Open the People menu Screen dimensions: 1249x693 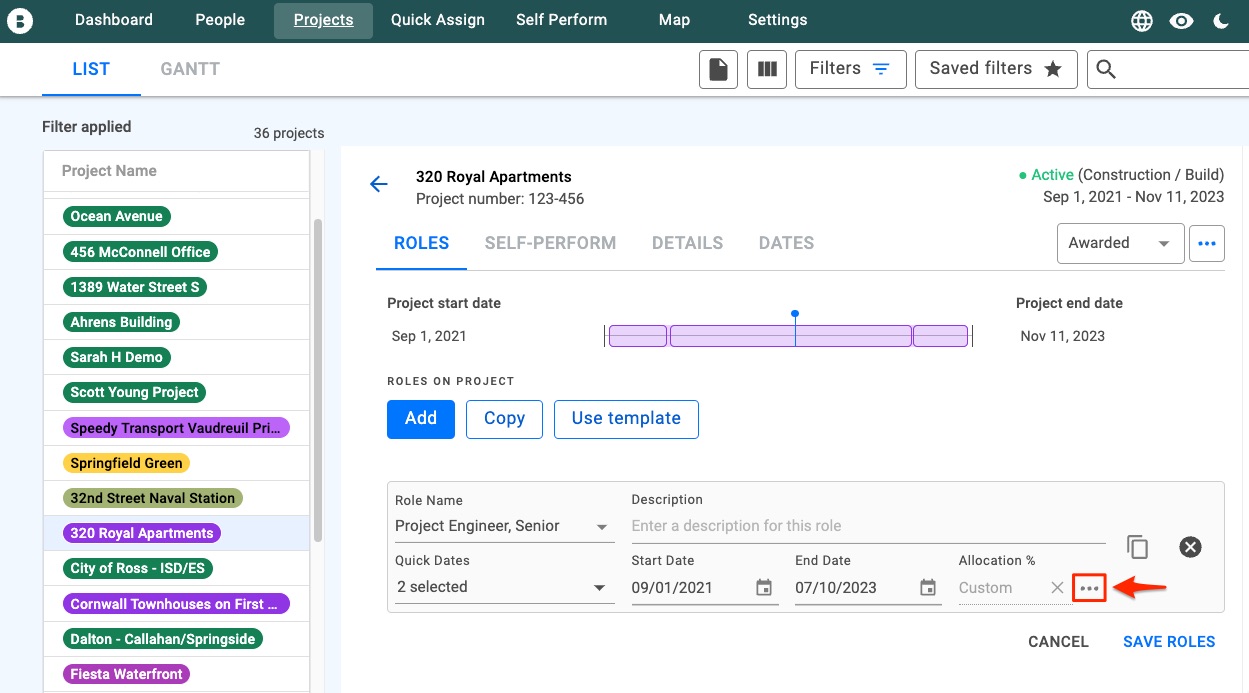pyautogui.click(x=220, y=20)
